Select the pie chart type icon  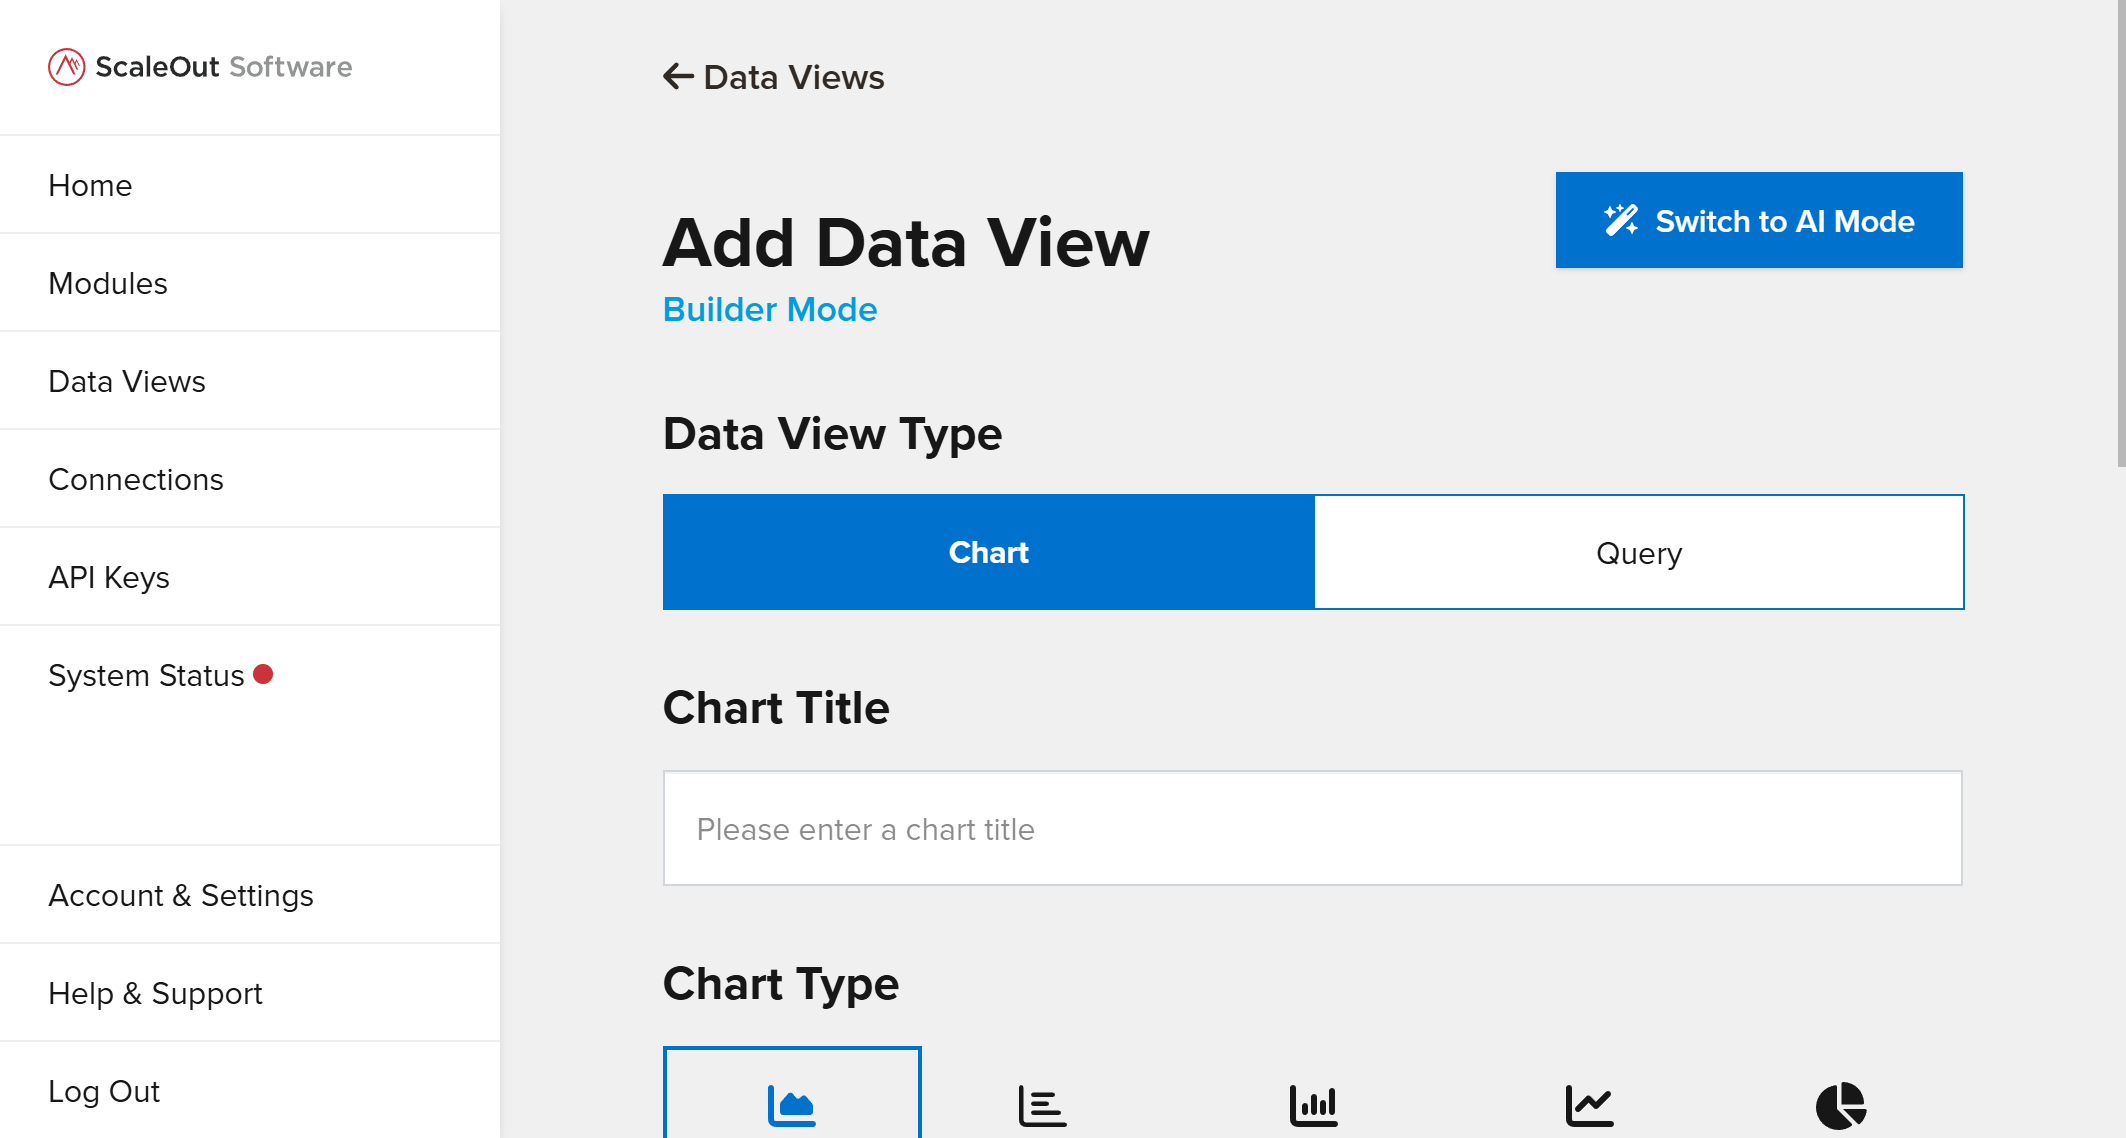click(x=1843, y=1105)
